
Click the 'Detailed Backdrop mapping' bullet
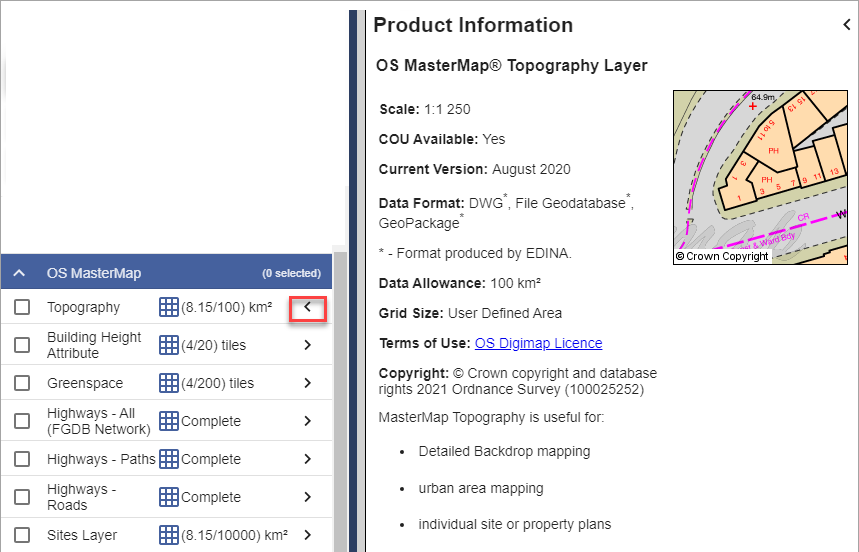point(504,451)
